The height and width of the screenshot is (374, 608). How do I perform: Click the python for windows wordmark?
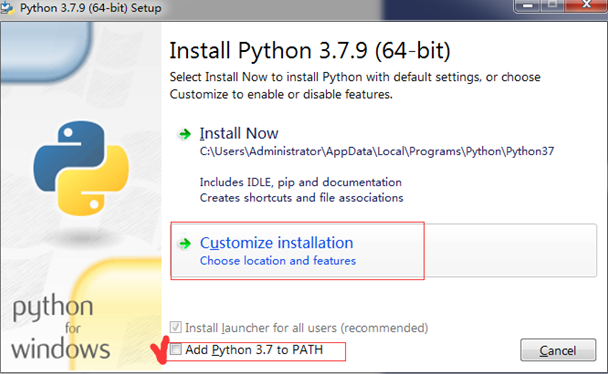tap(60, 327)
